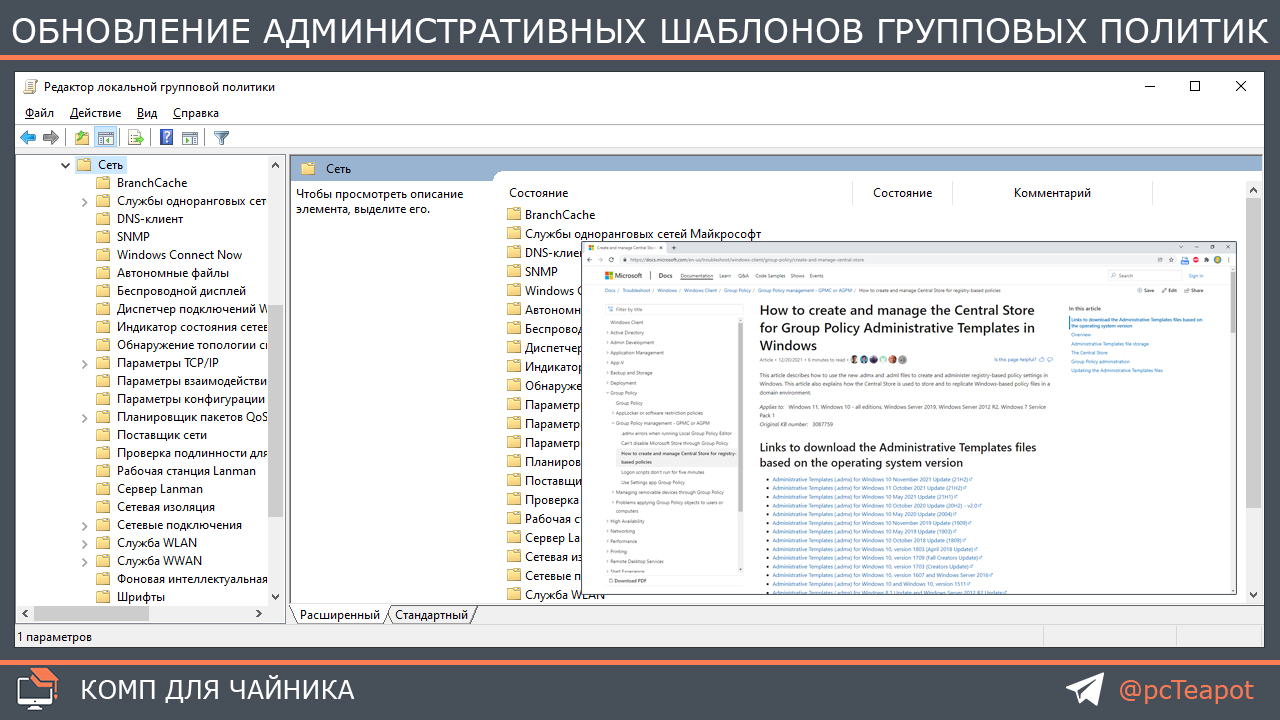
Task: Click the Filter by title field
Action: point(672,309)
